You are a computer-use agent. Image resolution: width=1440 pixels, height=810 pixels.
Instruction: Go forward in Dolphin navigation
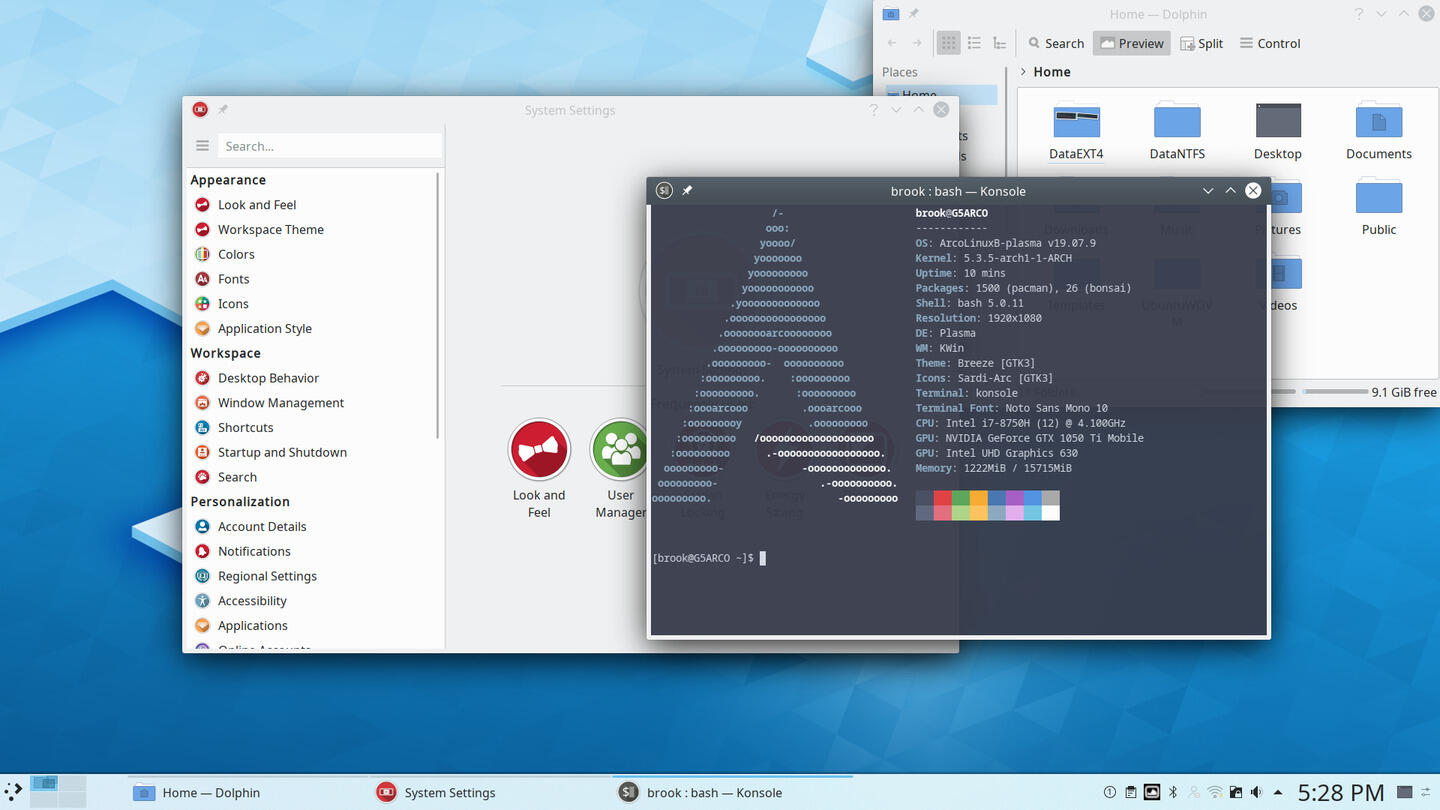click(917, 43)
